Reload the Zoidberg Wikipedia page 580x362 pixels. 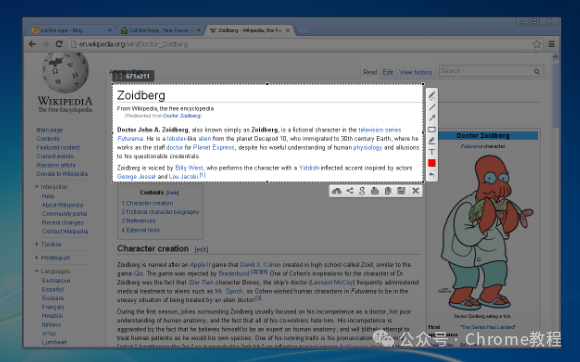point(59,44)
